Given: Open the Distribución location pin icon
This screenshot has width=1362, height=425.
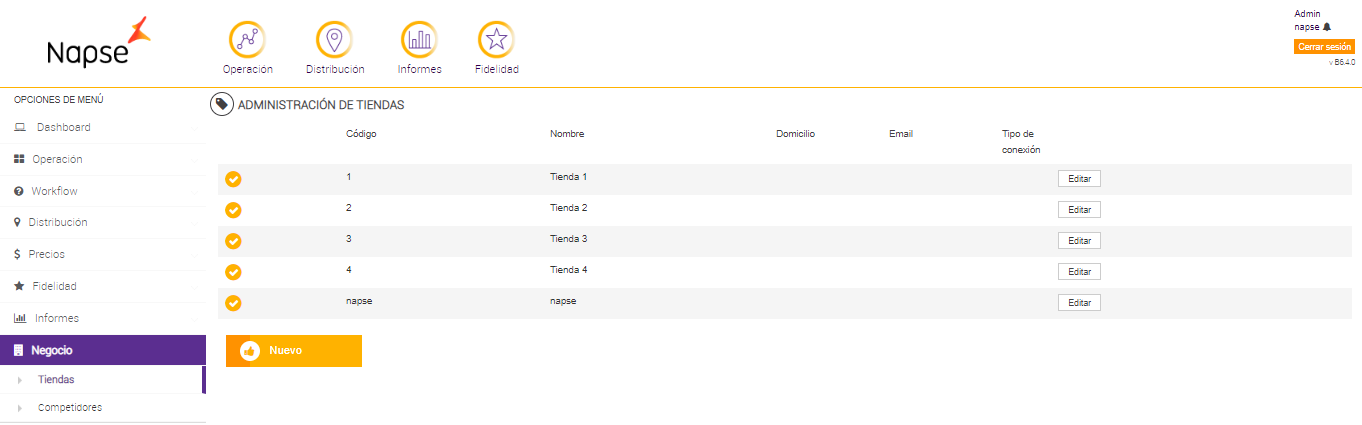Looking at the screenshot, I should pyautogui.click(x=334, y=40).
